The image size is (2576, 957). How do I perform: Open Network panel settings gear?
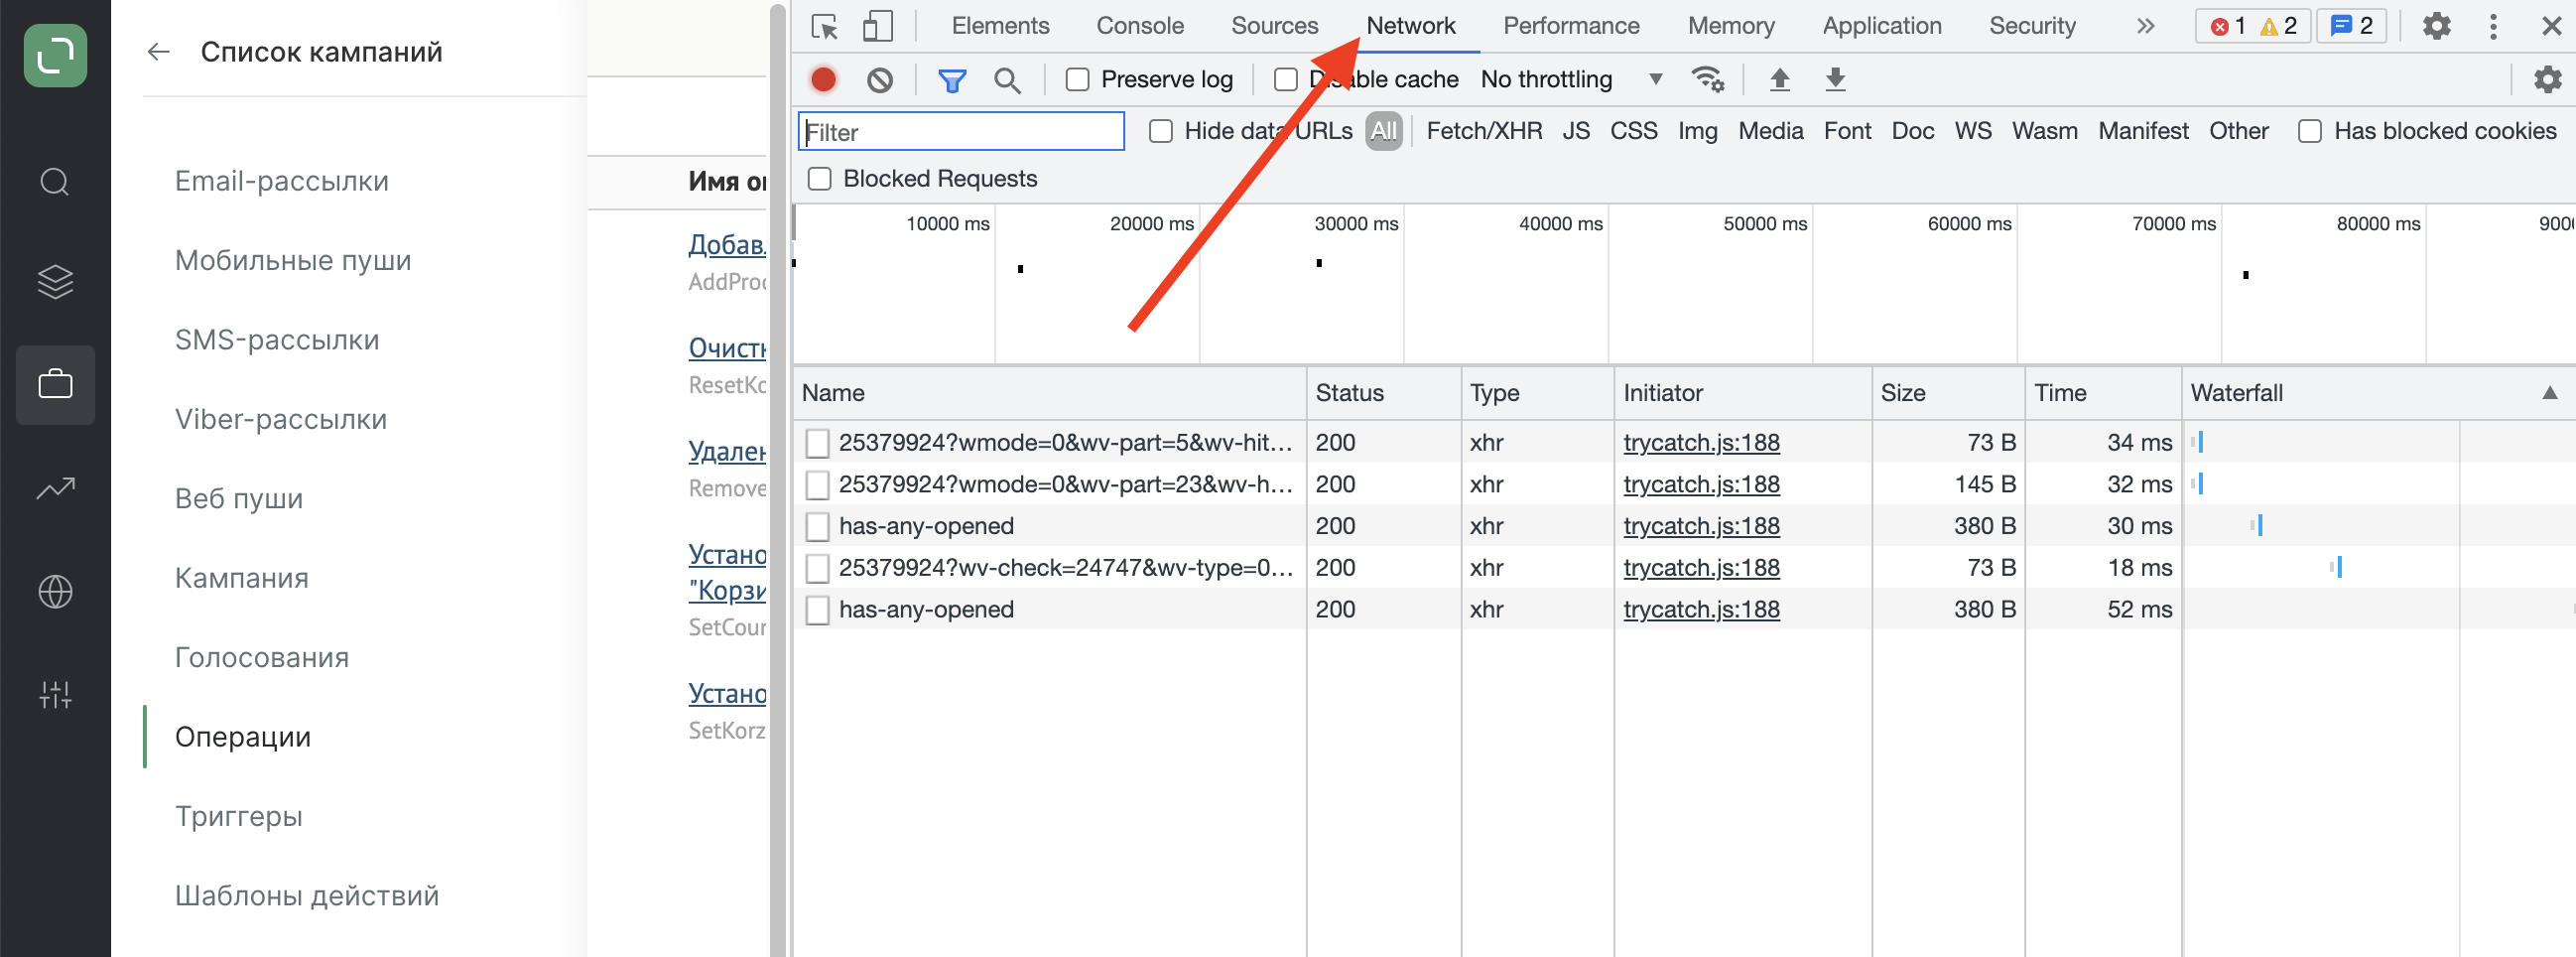click(2547, 79)
